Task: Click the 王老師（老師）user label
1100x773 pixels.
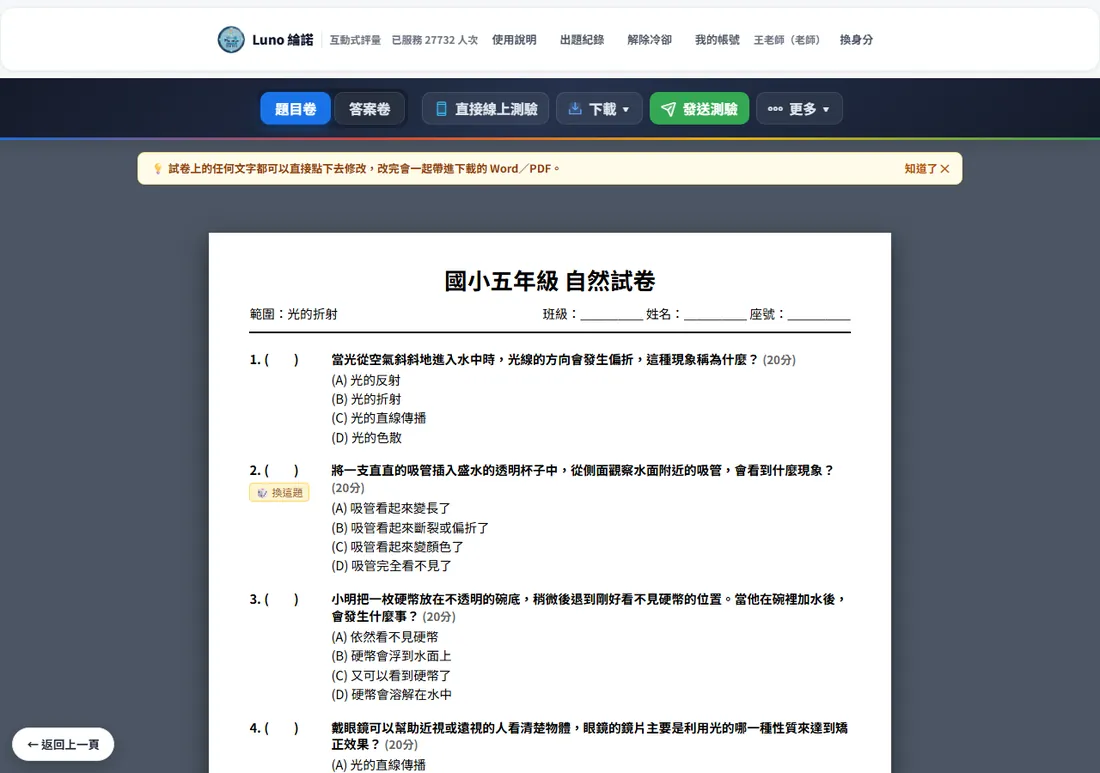Action: pos(786,40)
